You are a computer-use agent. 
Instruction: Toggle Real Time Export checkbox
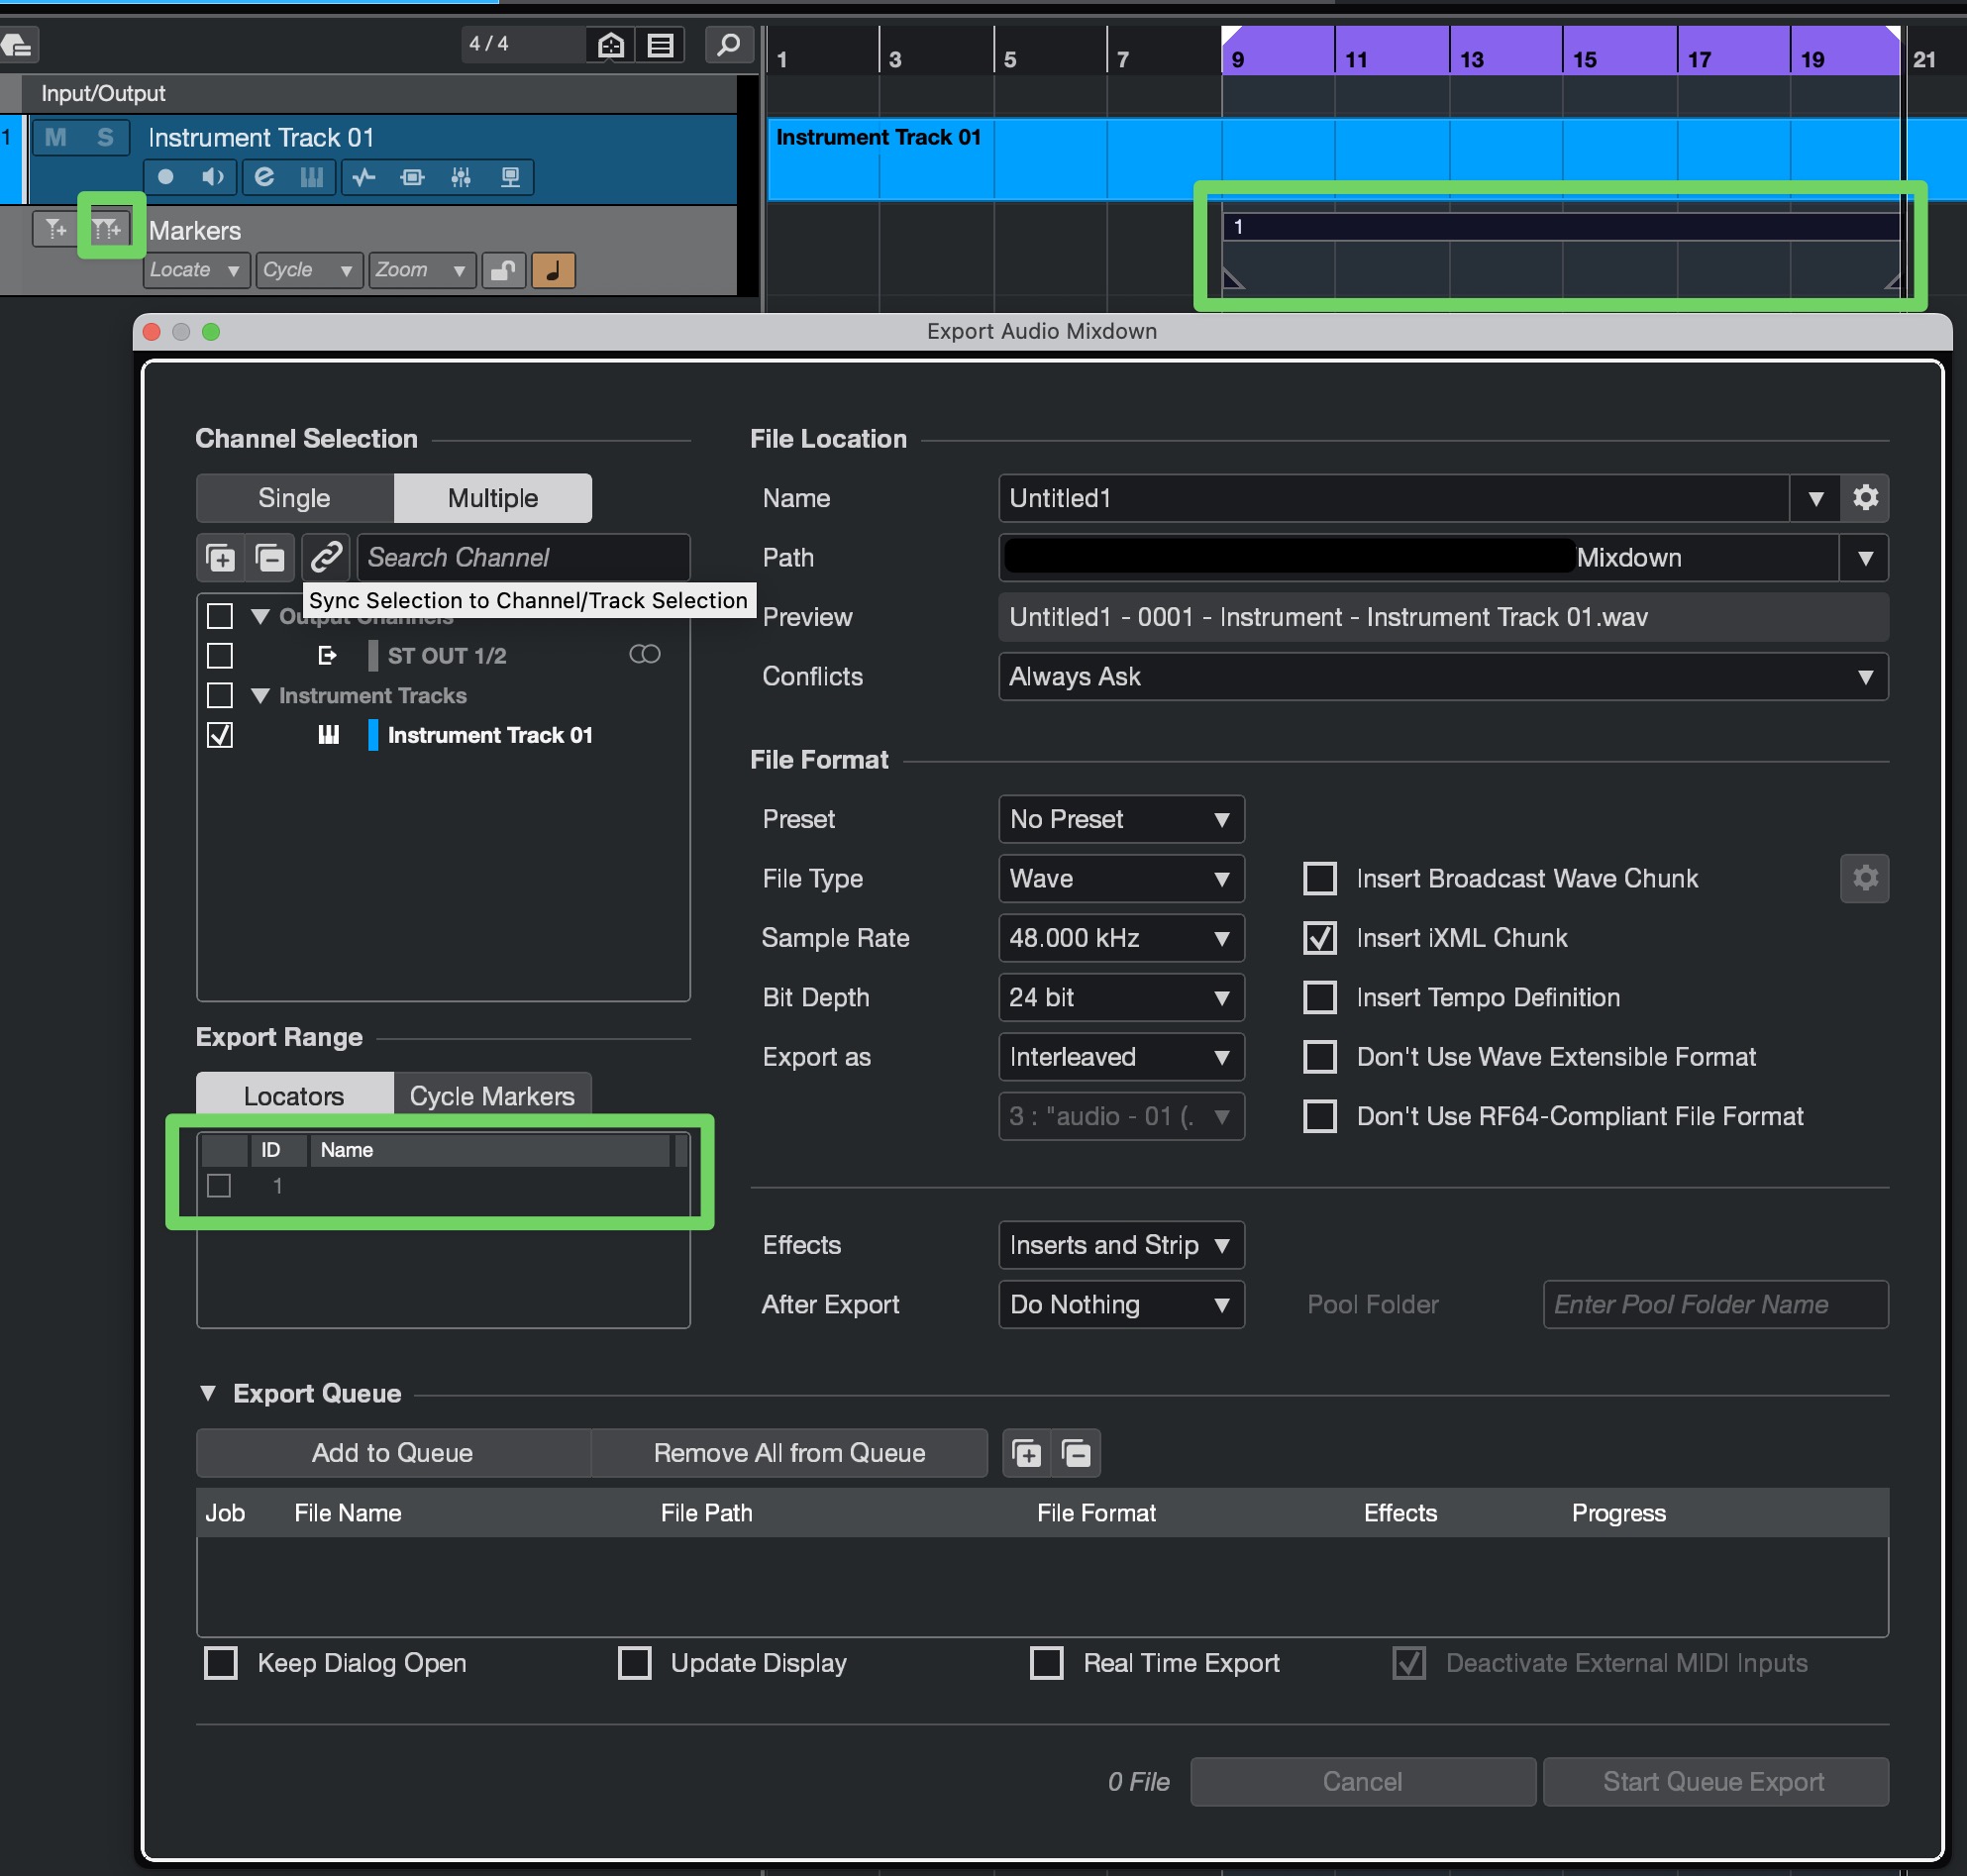[1046, 1663]
